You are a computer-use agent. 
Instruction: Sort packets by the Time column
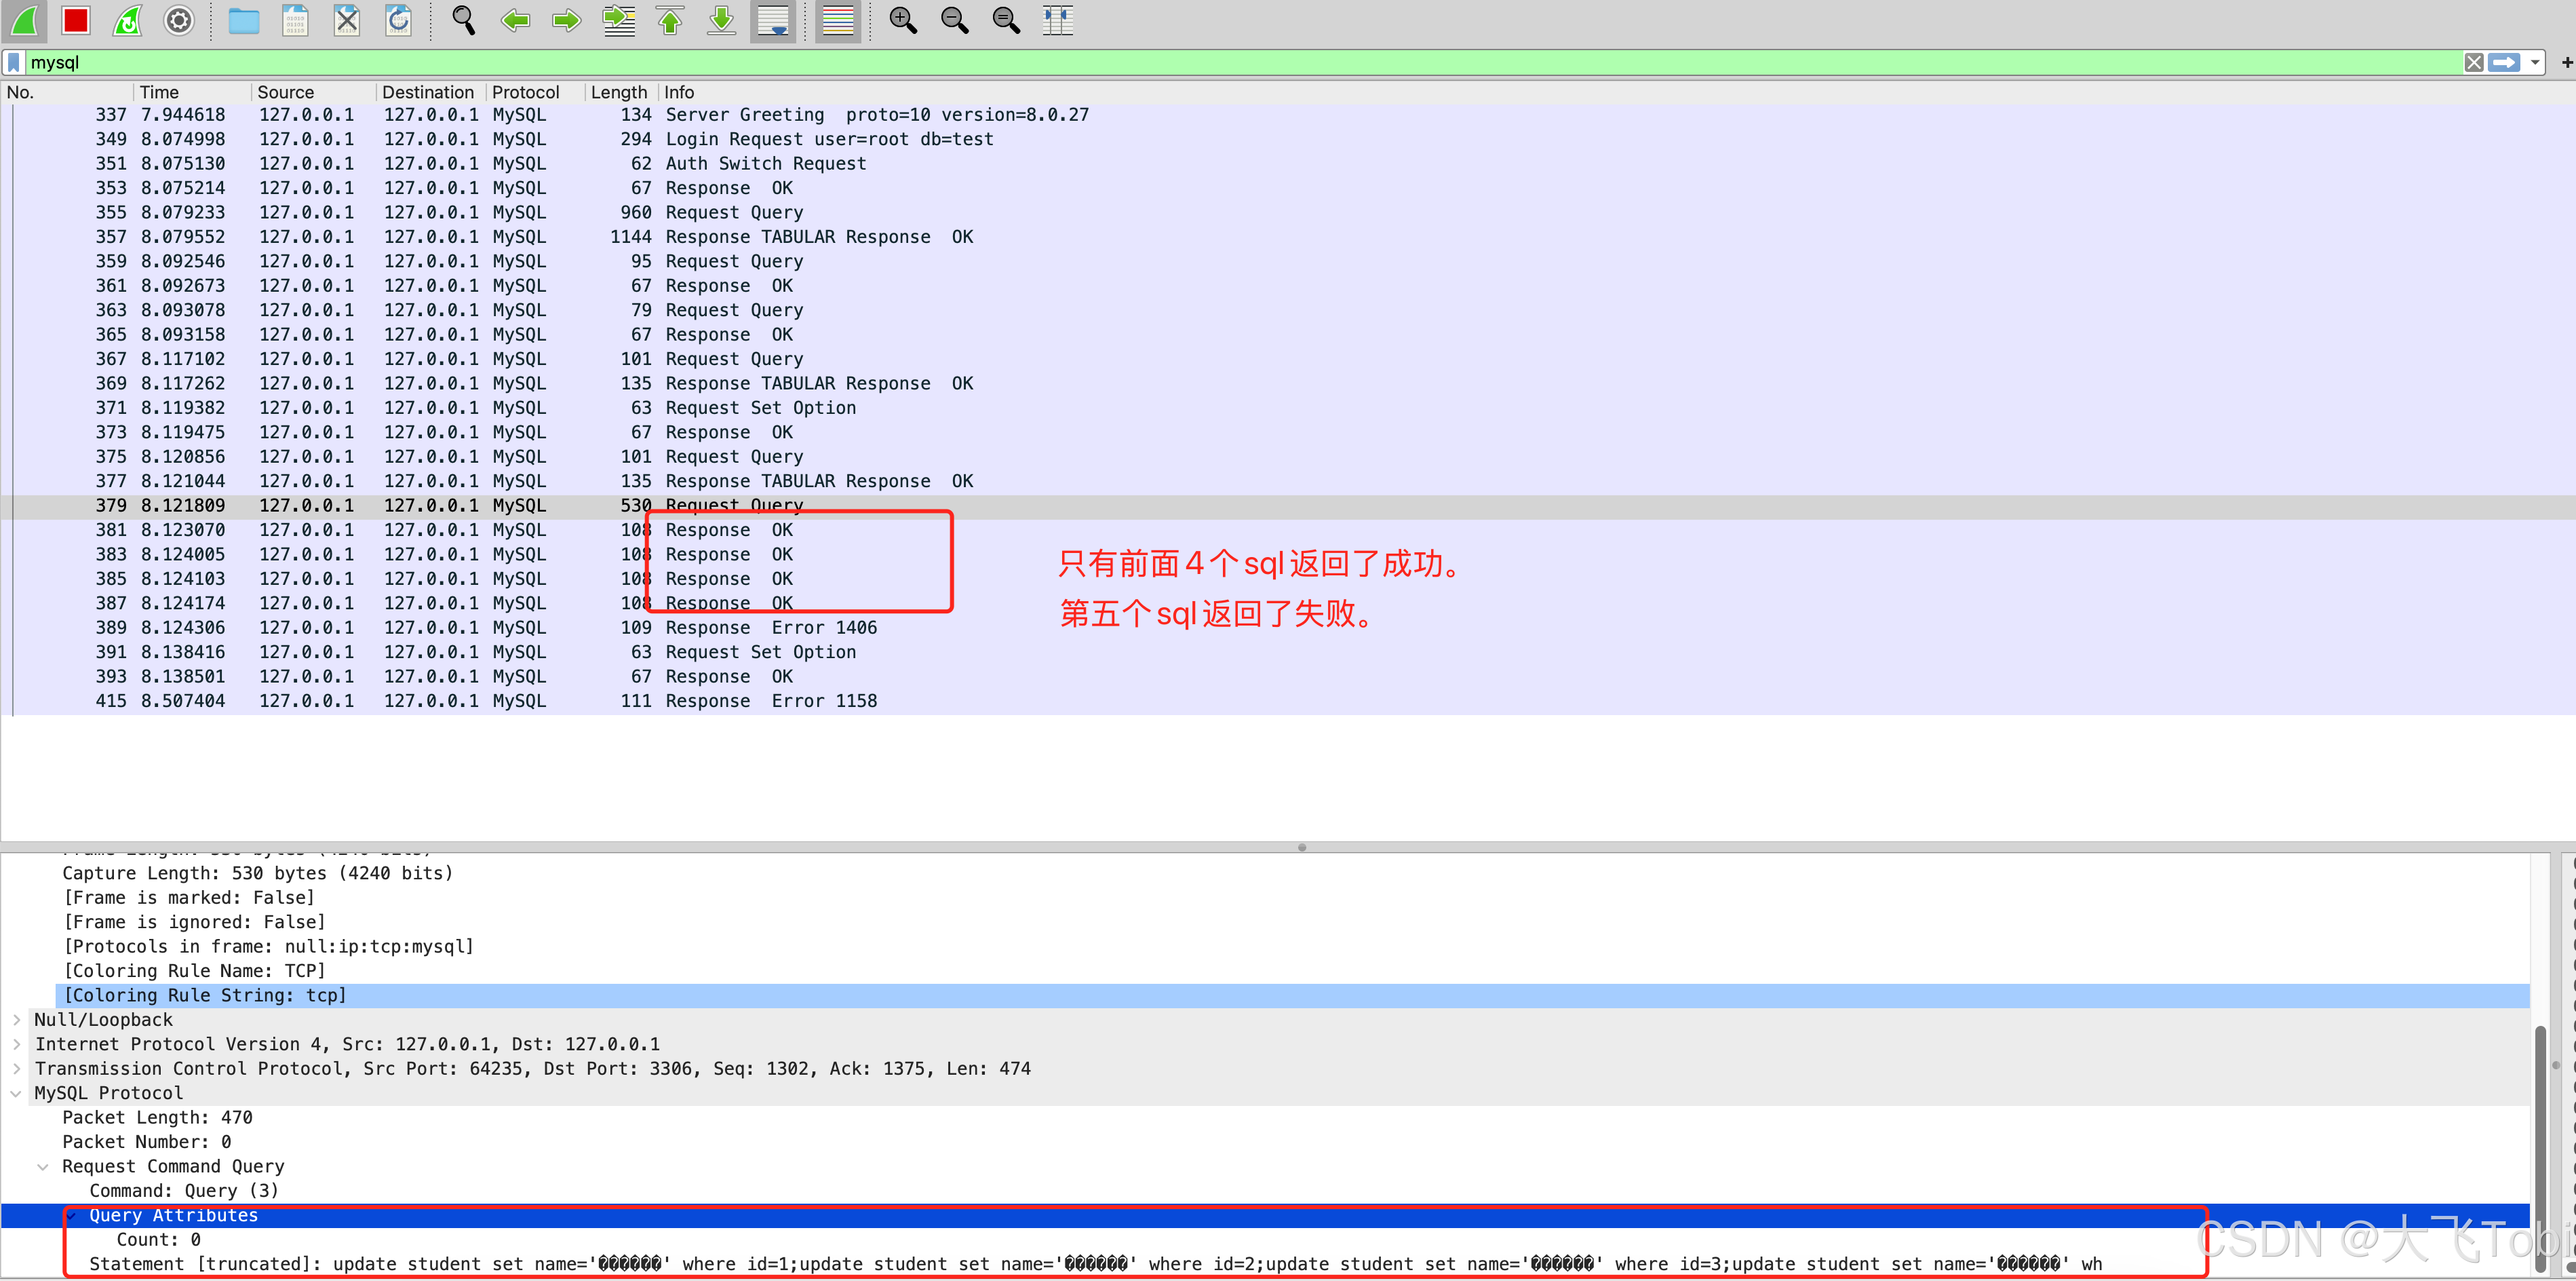(x=160, y=92)
